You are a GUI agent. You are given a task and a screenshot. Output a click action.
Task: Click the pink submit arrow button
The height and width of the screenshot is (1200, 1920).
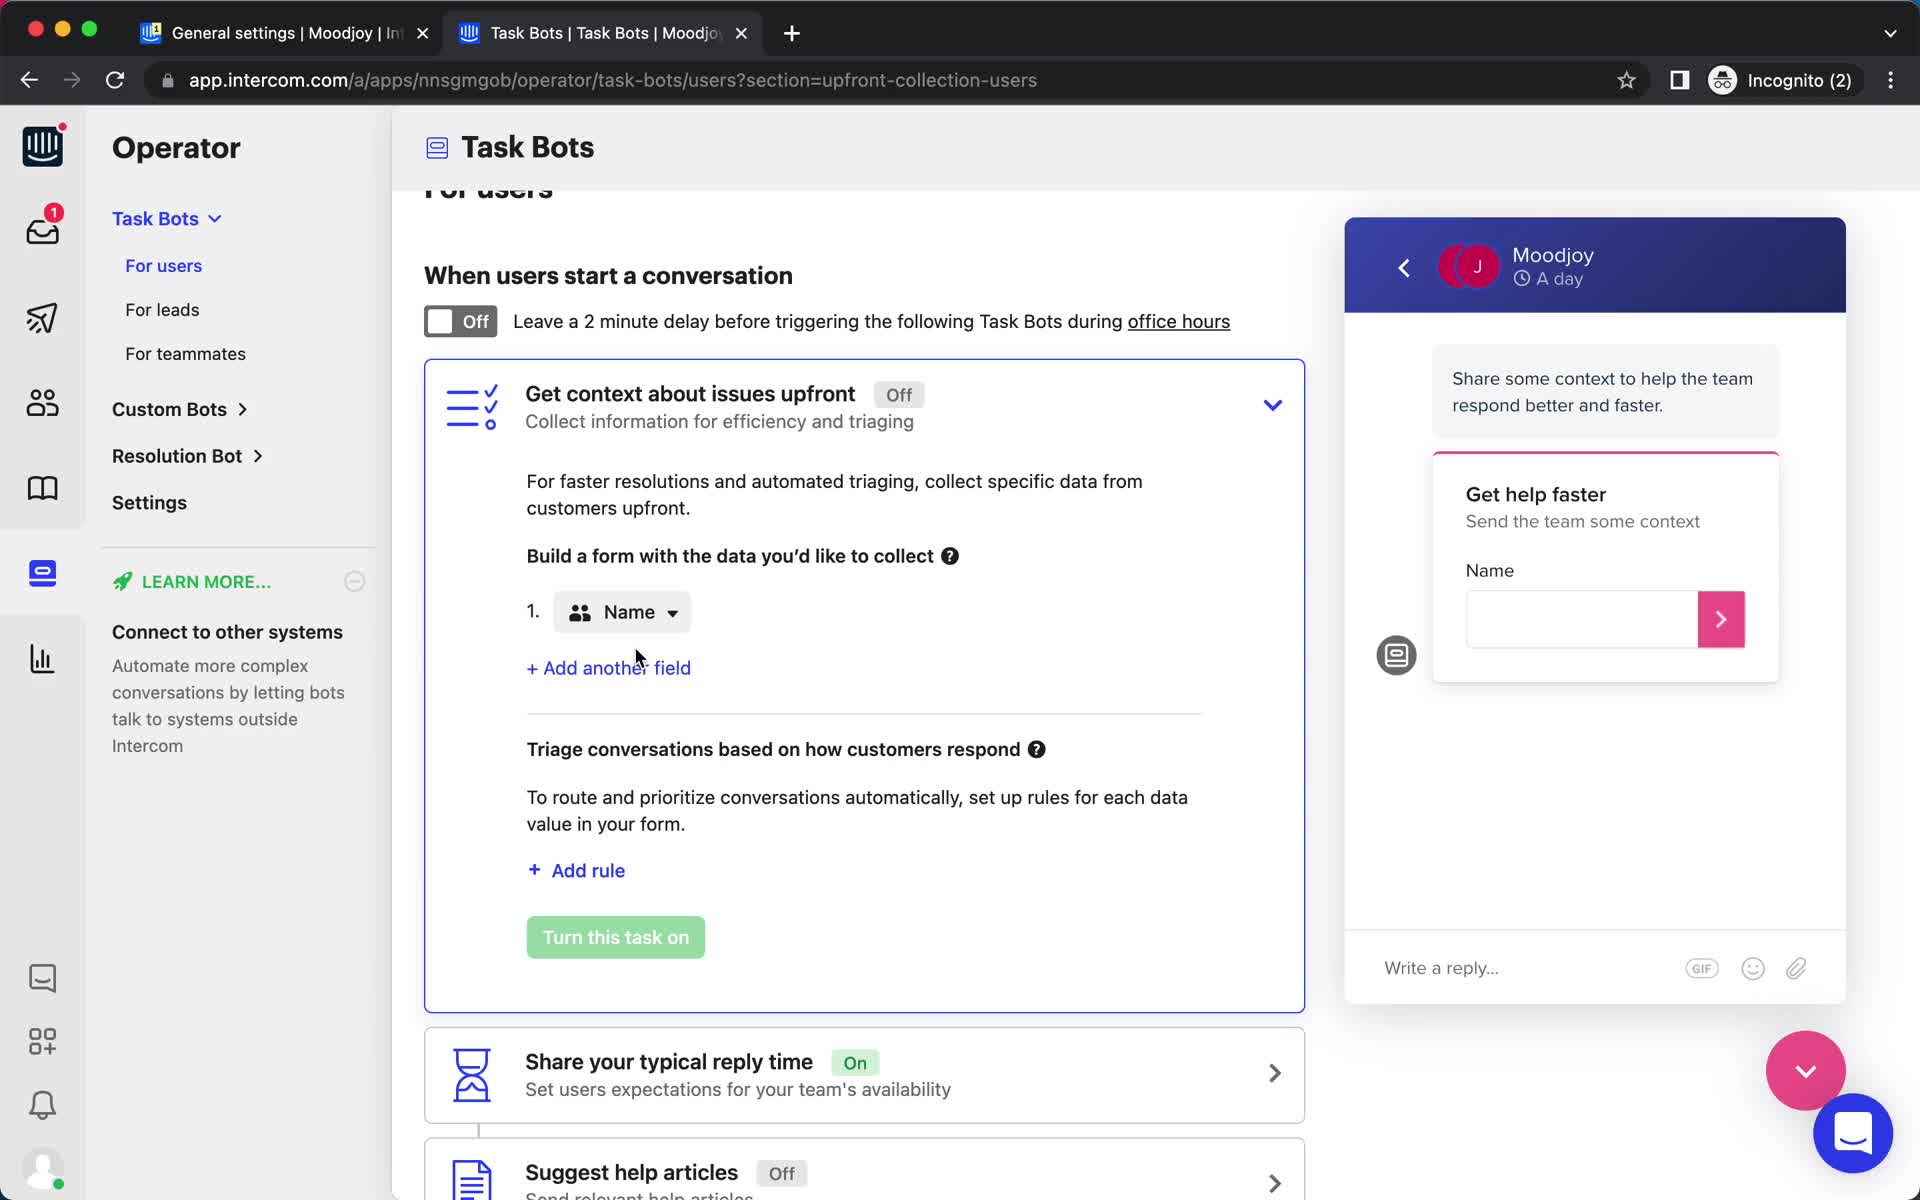click(1721, 619)
